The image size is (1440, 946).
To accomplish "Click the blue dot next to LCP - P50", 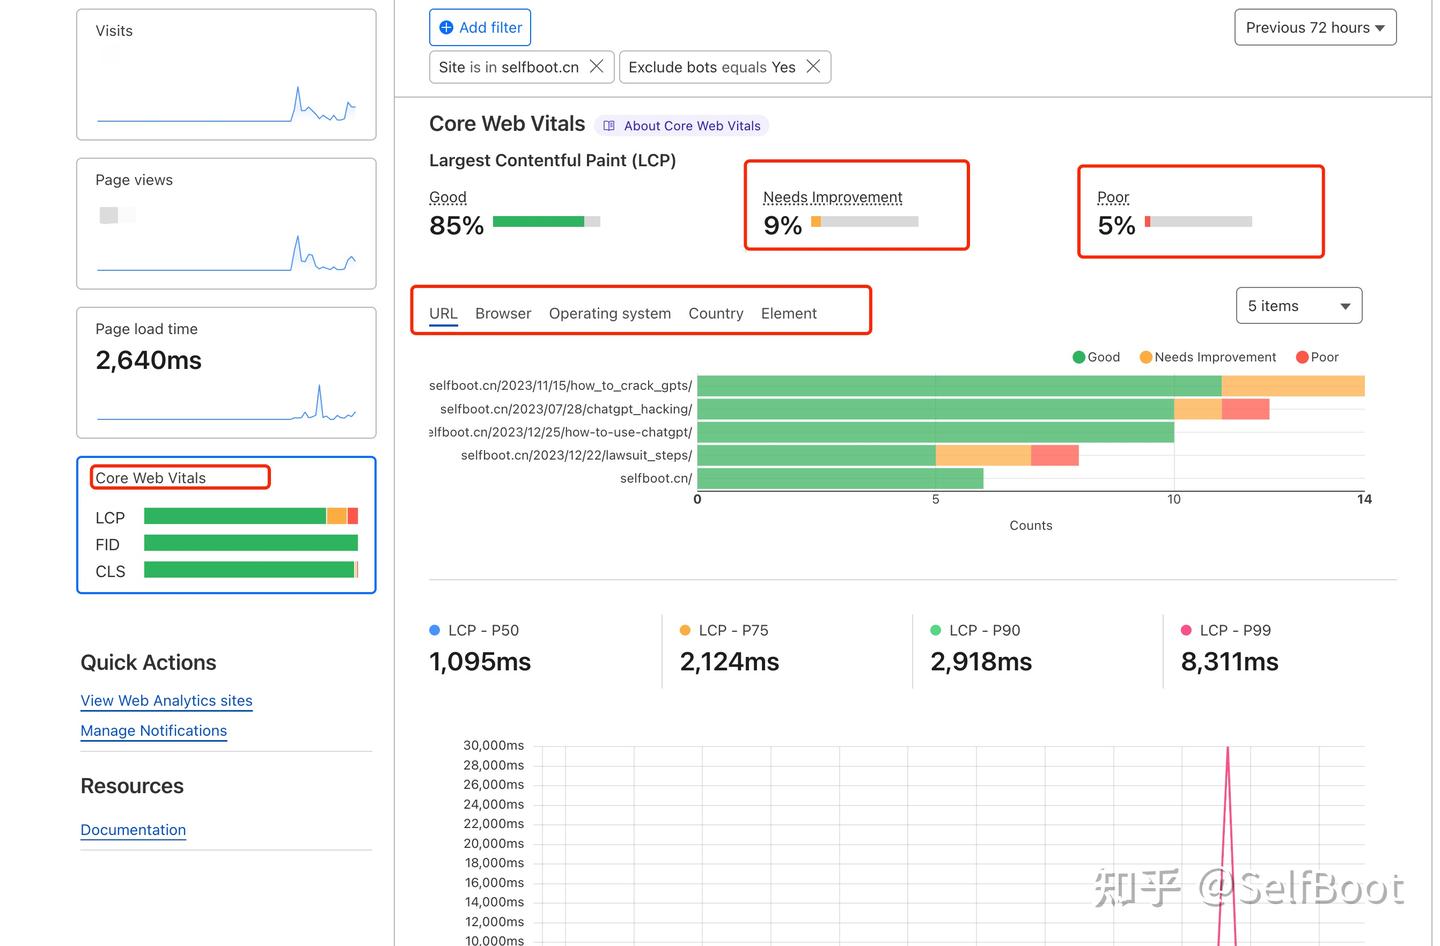I will [433, 630].
